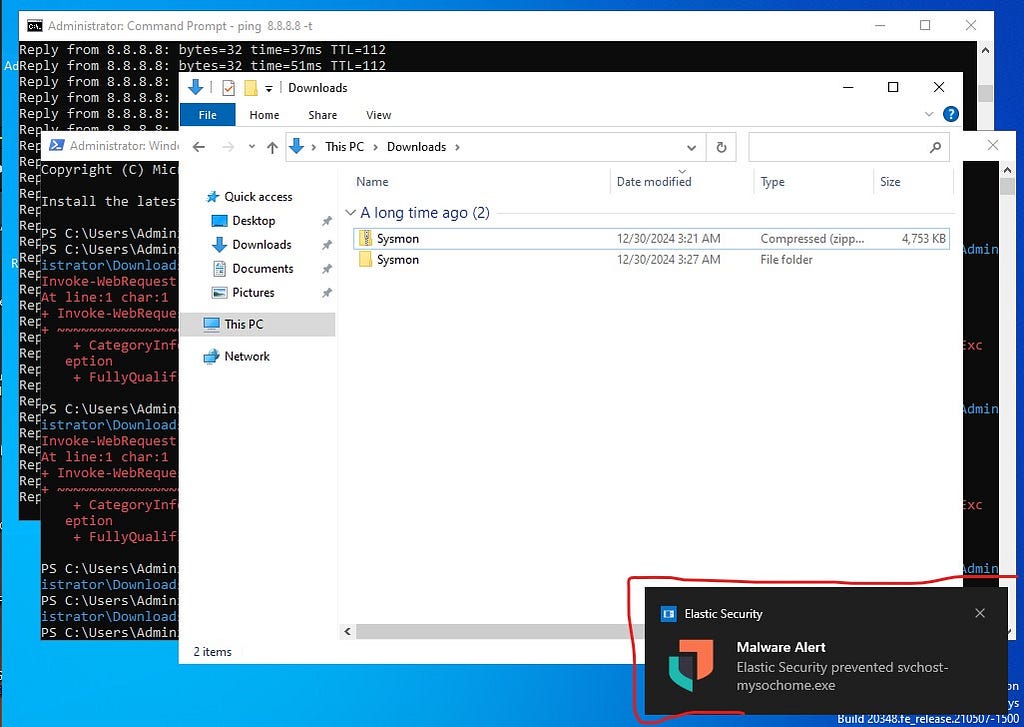This screenshot has width=1024, height=727.
Task: Click the pin icon next to Documents
Action: pos(327,269)
